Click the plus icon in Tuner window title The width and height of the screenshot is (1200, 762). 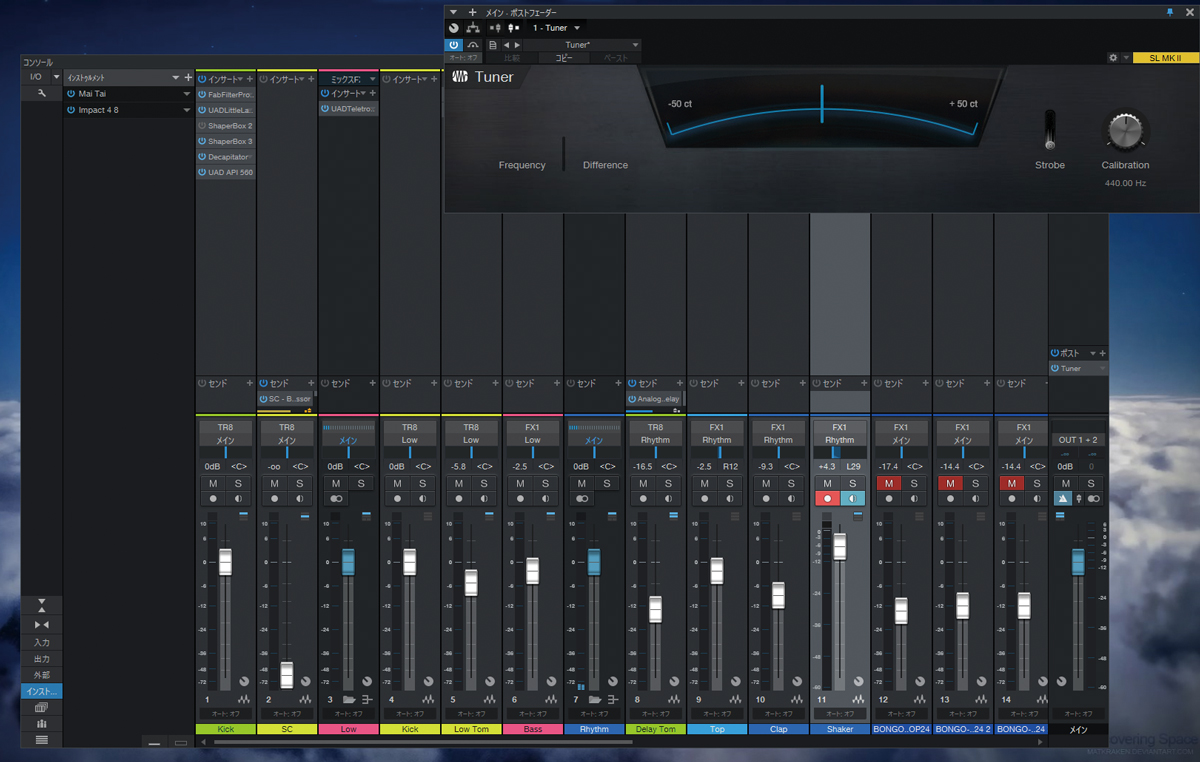coord(472,12)
